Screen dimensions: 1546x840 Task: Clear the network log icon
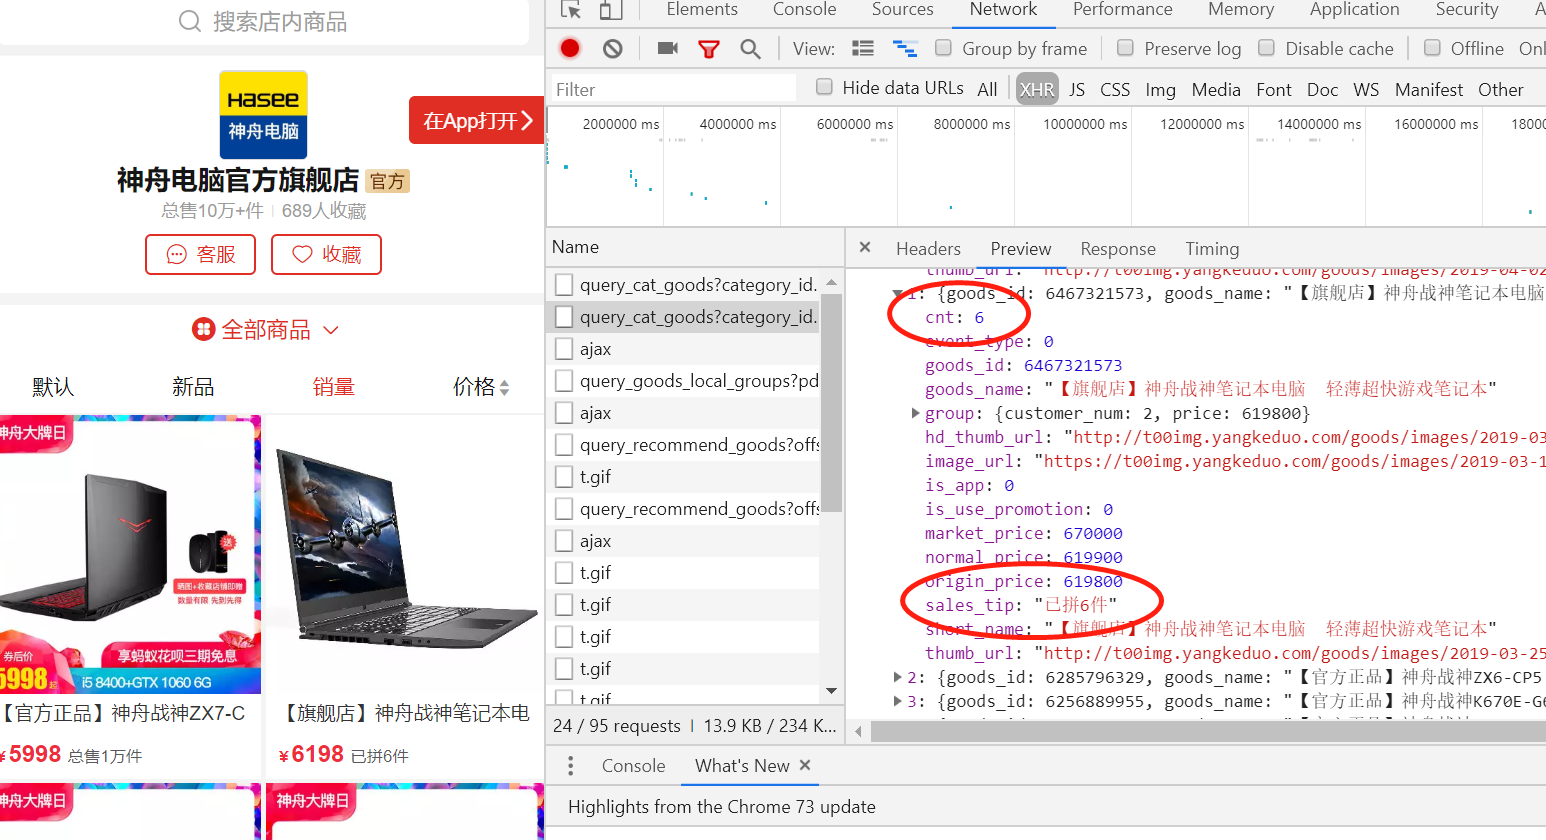click(613, 48)
